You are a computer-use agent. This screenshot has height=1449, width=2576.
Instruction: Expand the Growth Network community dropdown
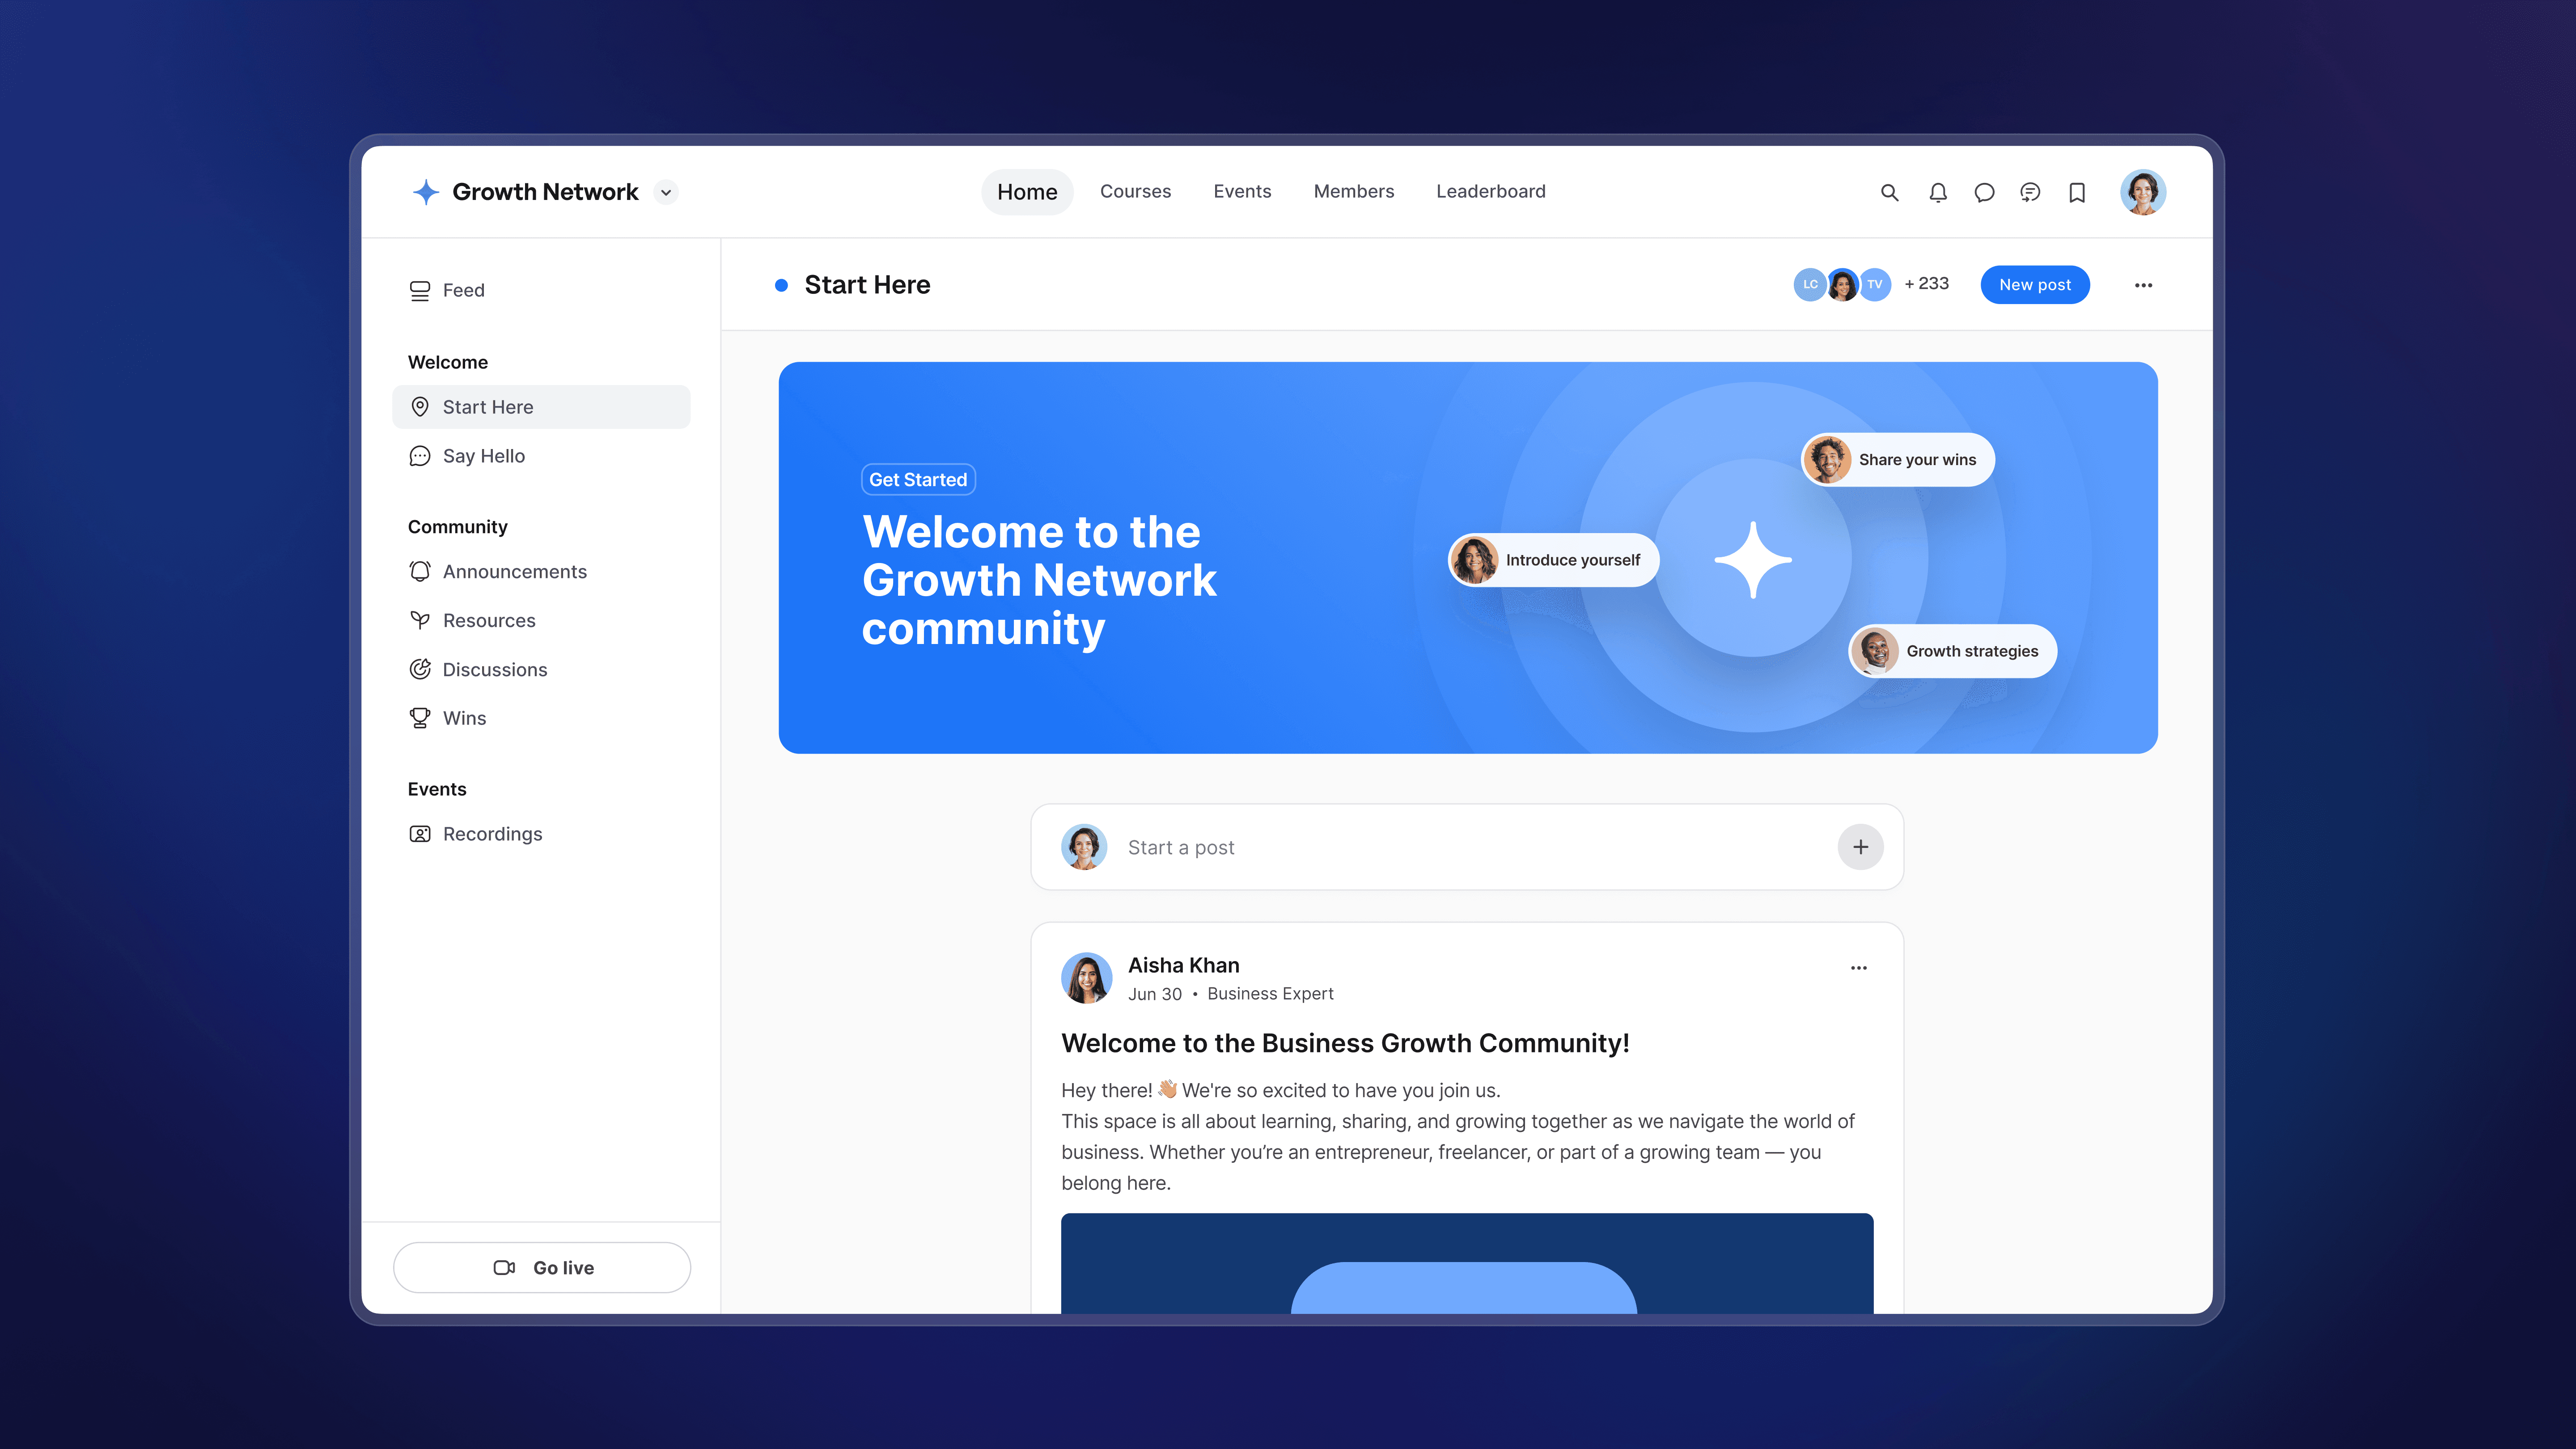666,192
